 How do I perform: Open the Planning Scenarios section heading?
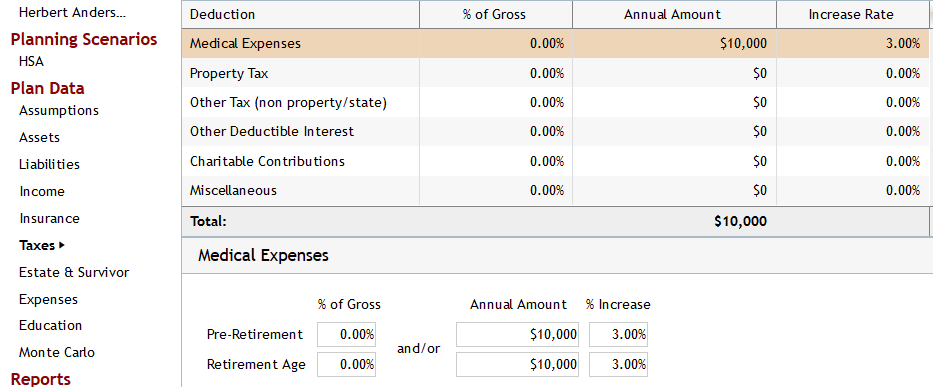(84, 39)
